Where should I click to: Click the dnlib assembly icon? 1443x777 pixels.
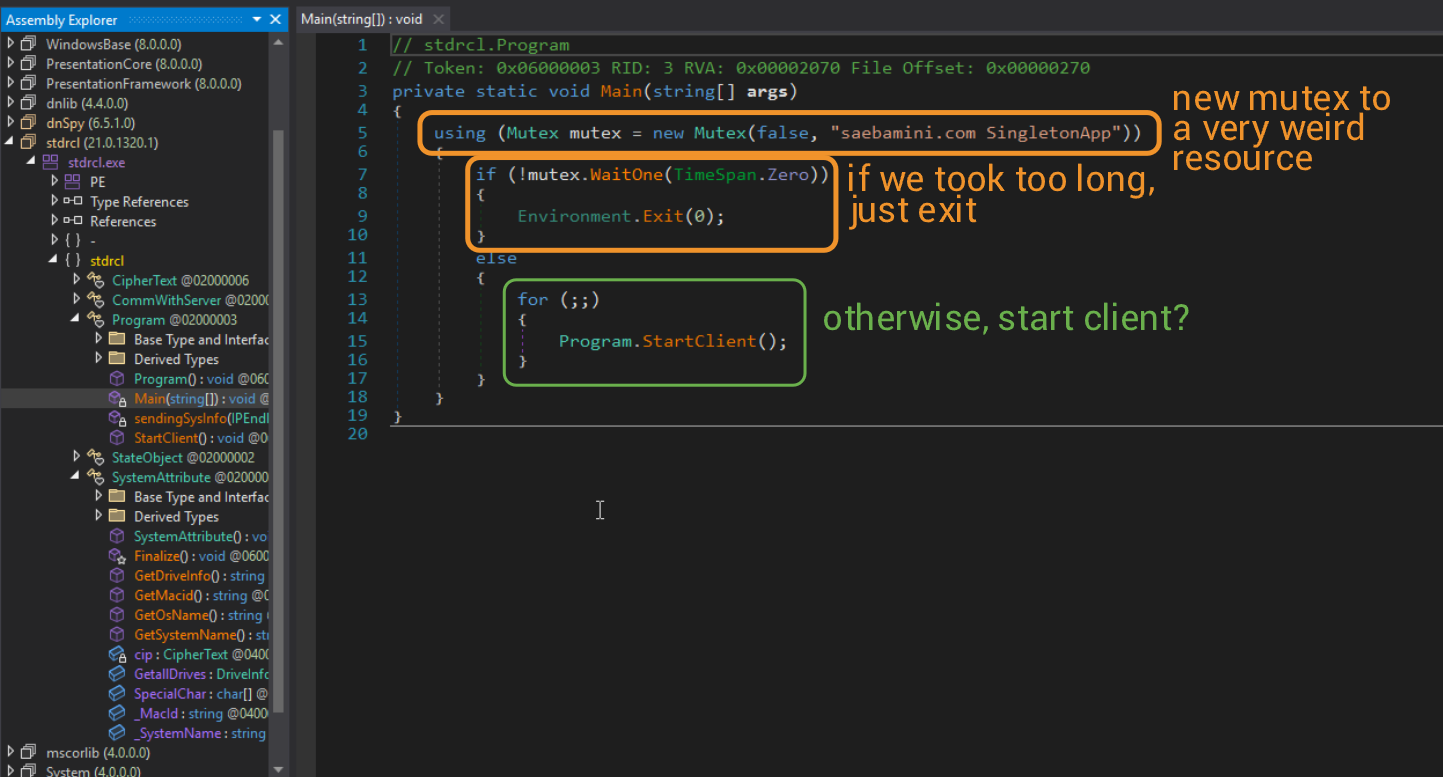tap(28, 103)
